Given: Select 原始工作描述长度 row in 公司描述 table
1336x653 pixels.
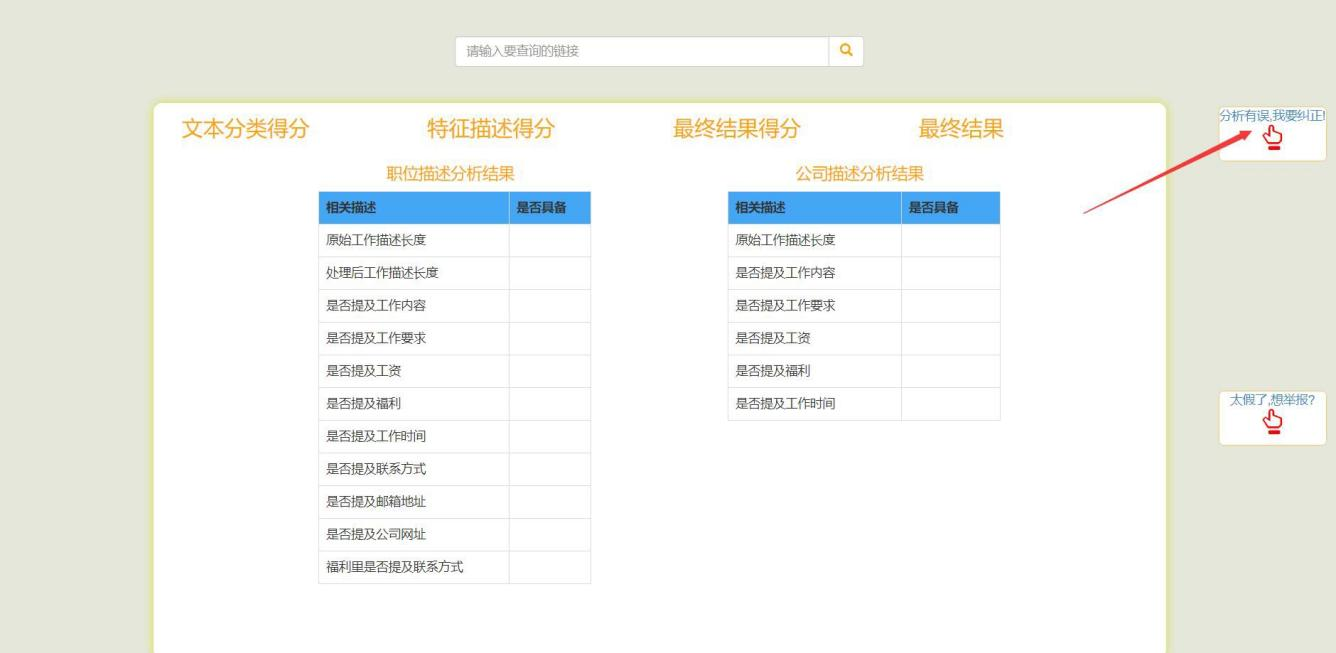Looking at the screenshot, I should click(x=864, y=240).
